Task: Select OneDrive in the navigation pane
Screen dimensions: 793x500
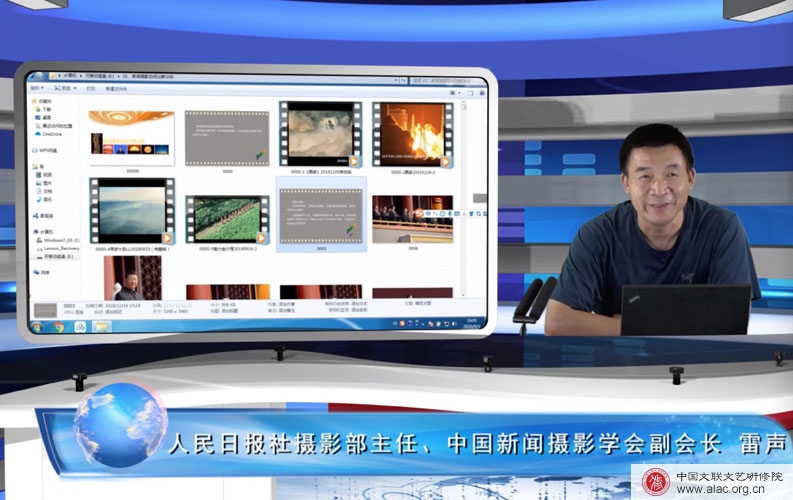Action: coord(50,133)
